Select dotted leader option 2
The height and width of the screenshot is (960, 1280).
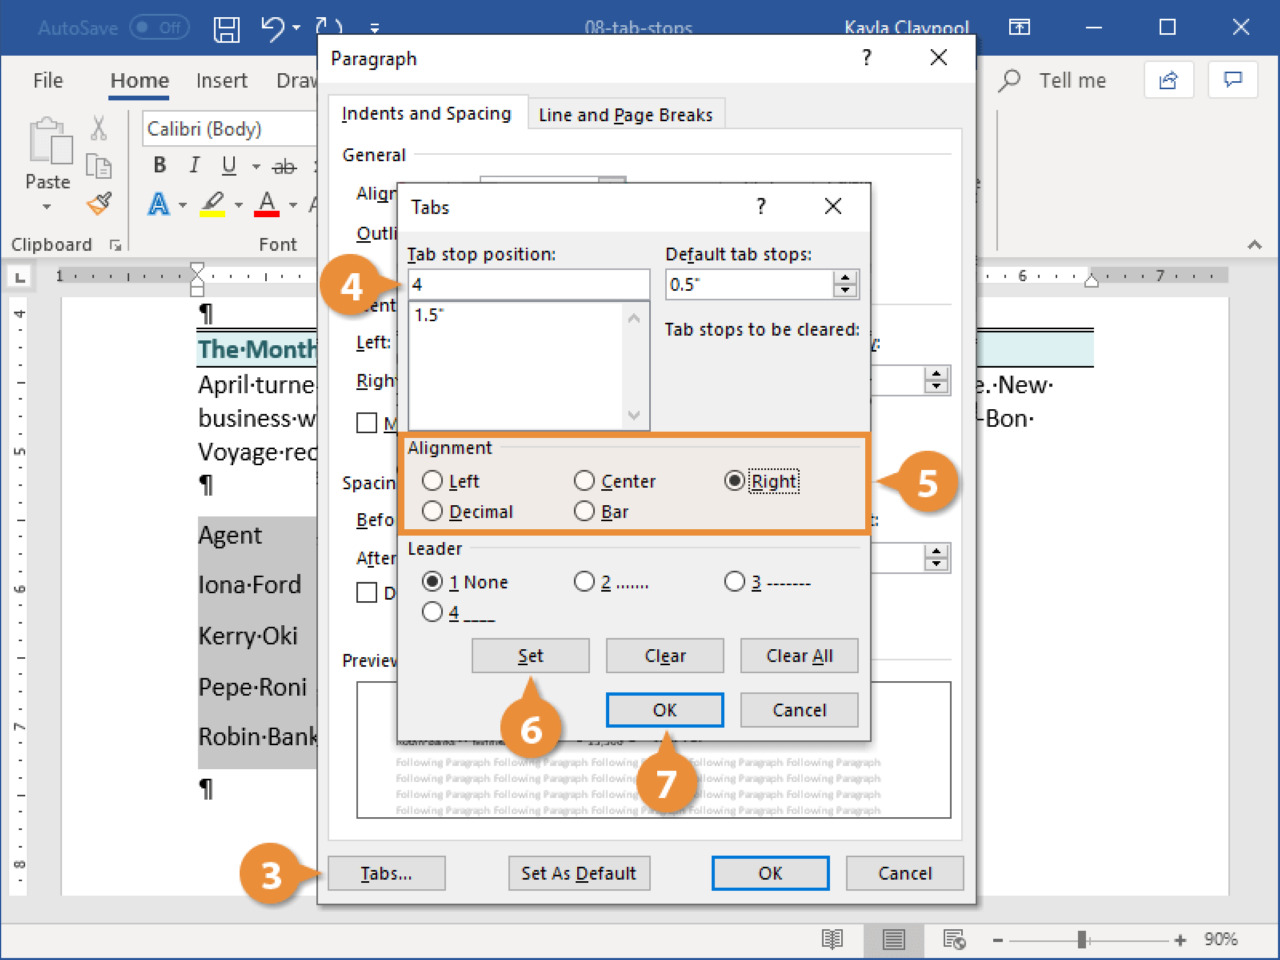(585, 582)
